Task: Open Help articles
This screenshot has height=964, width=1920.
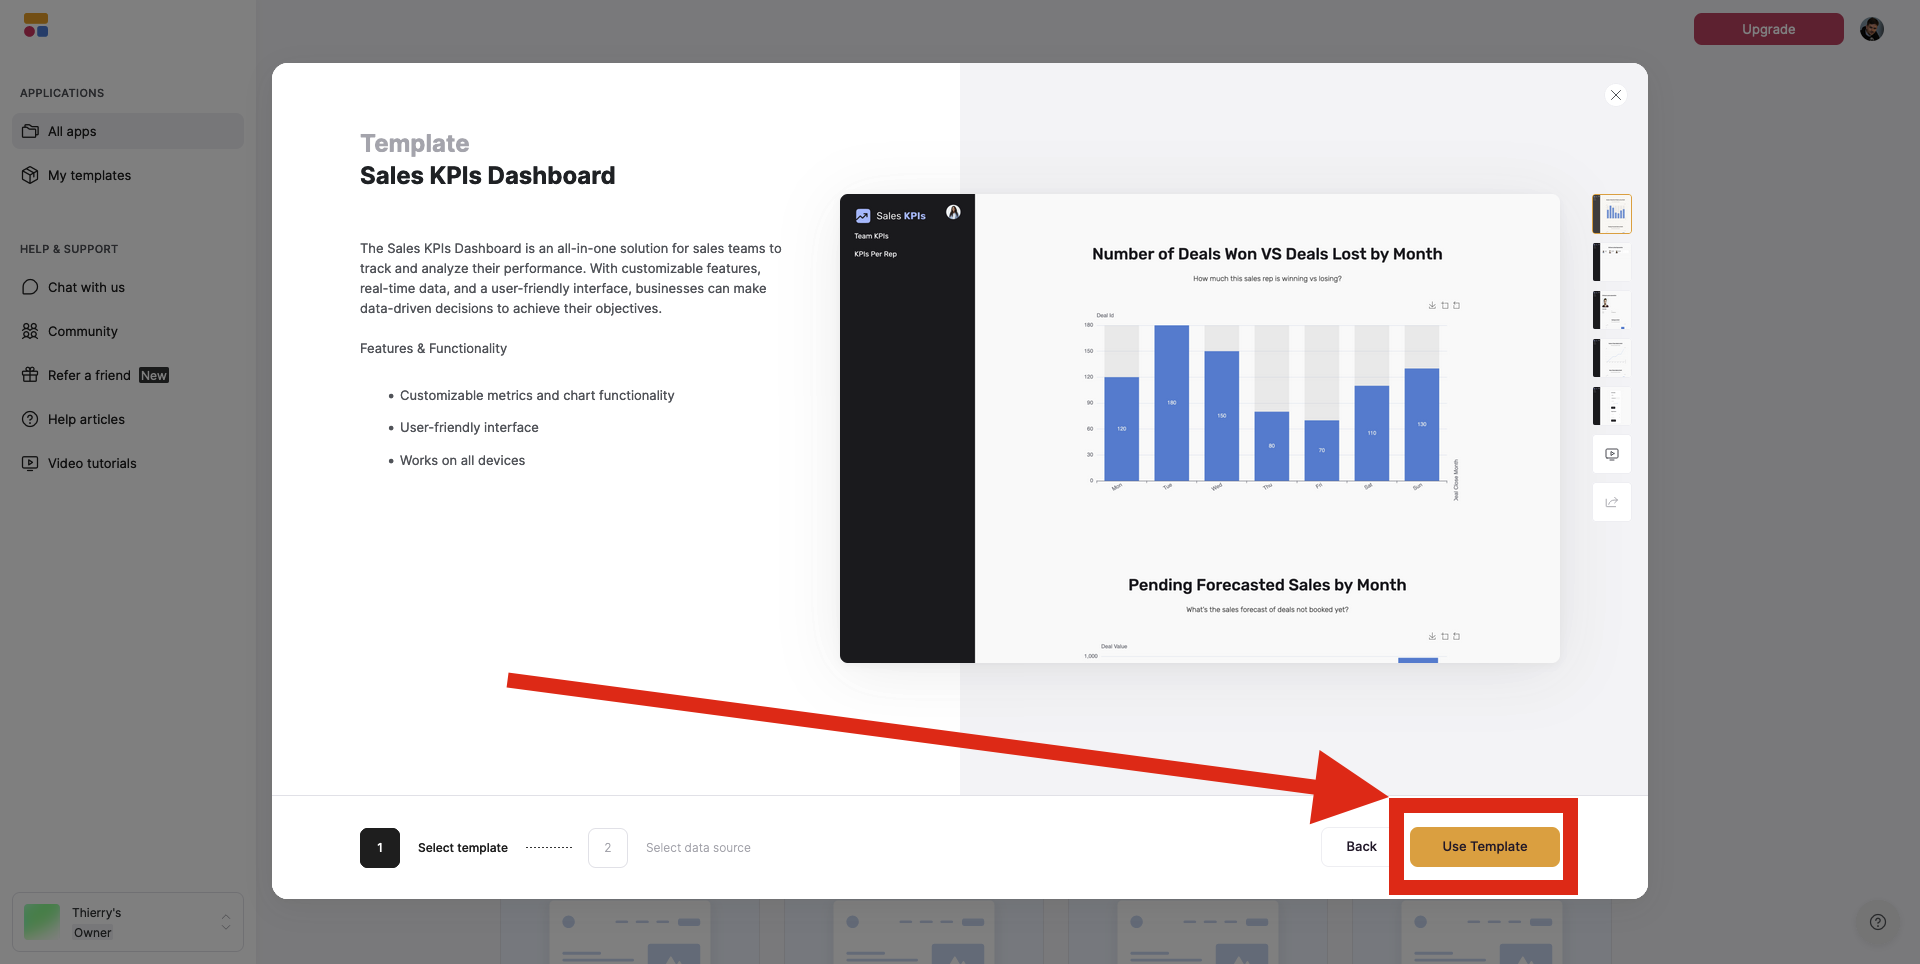Action: [128, 419]
